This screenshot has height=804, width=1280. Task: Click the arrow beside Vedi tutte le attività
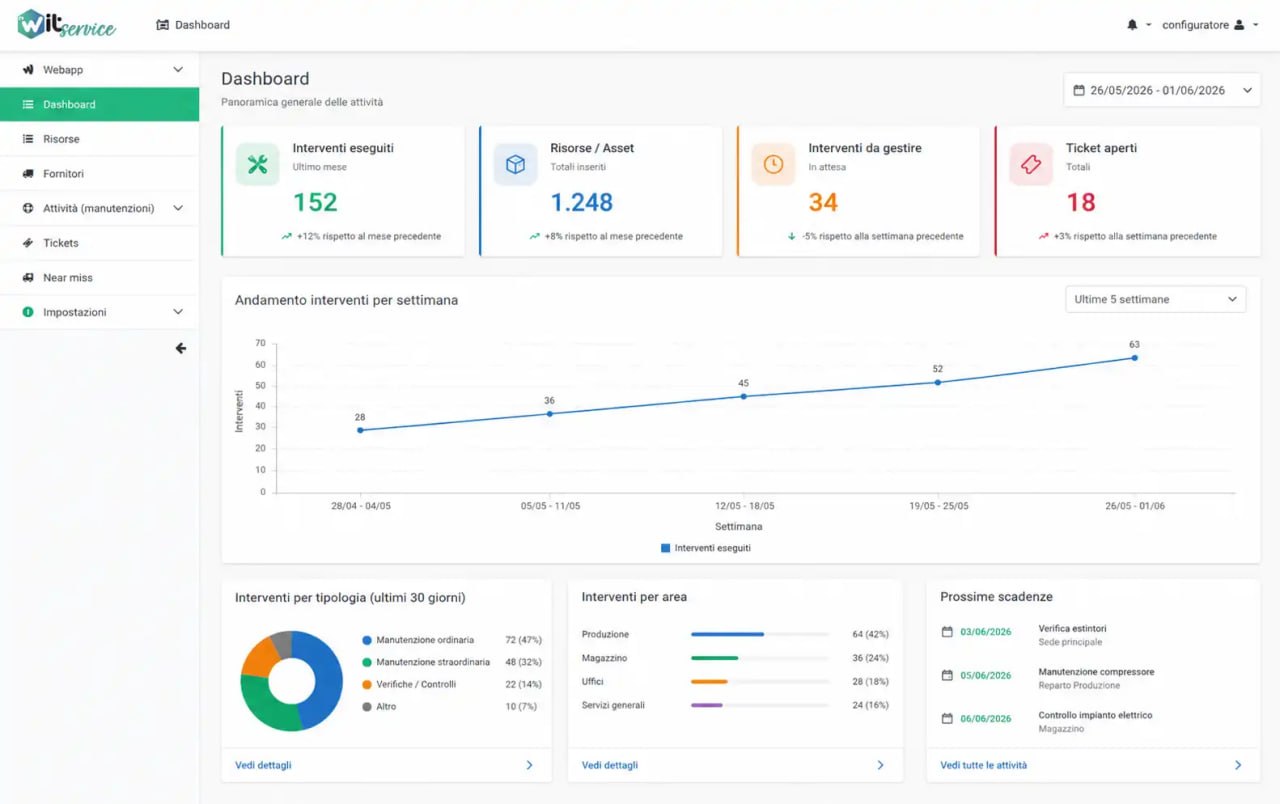point(1238,765)
